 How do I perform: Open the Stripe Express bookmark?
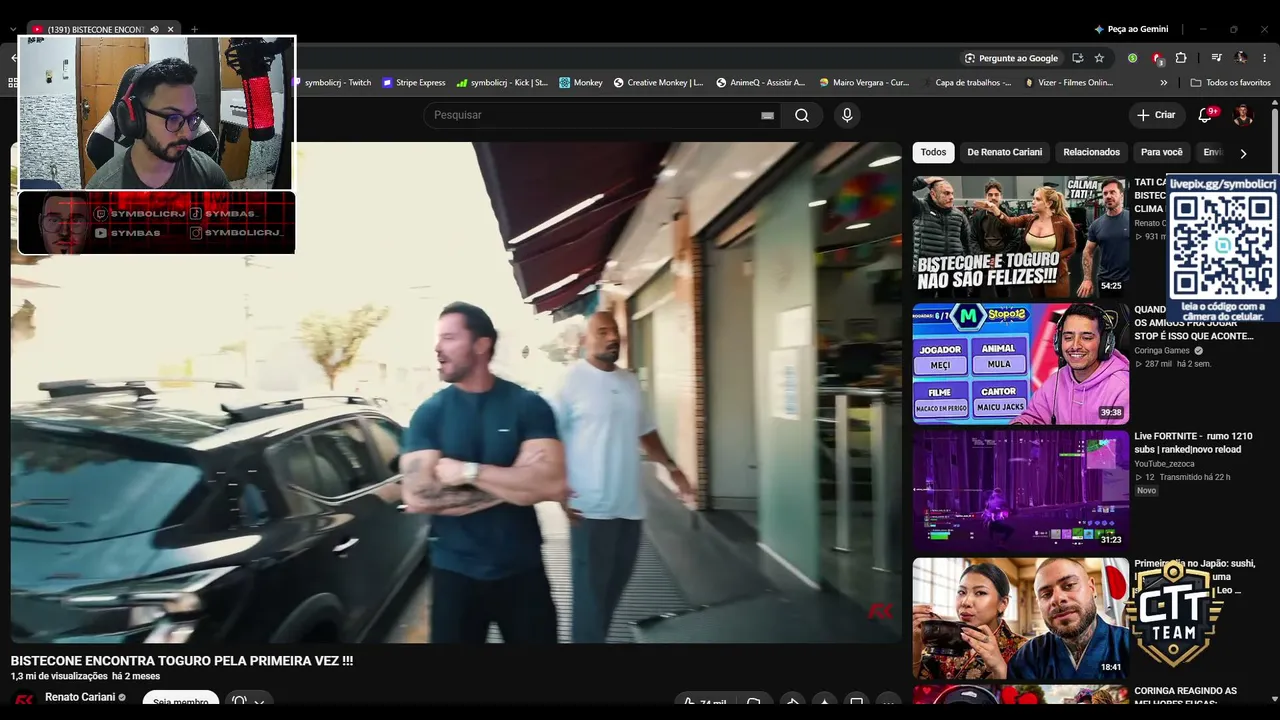(414, 83)
